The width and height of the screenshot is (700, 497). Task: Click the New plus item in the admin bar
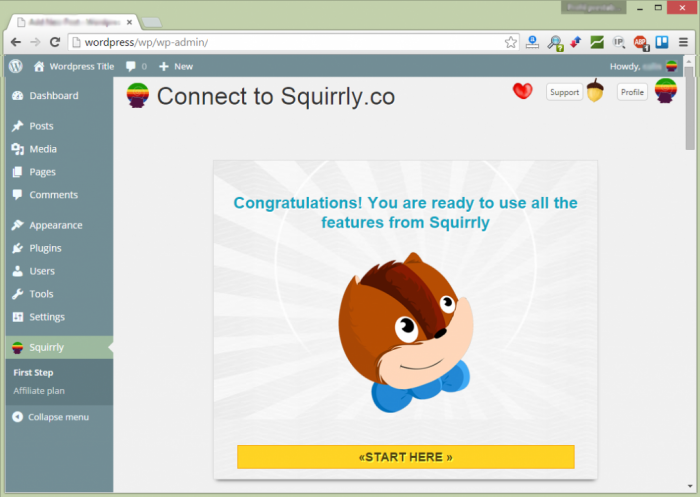tap(176, 66)
